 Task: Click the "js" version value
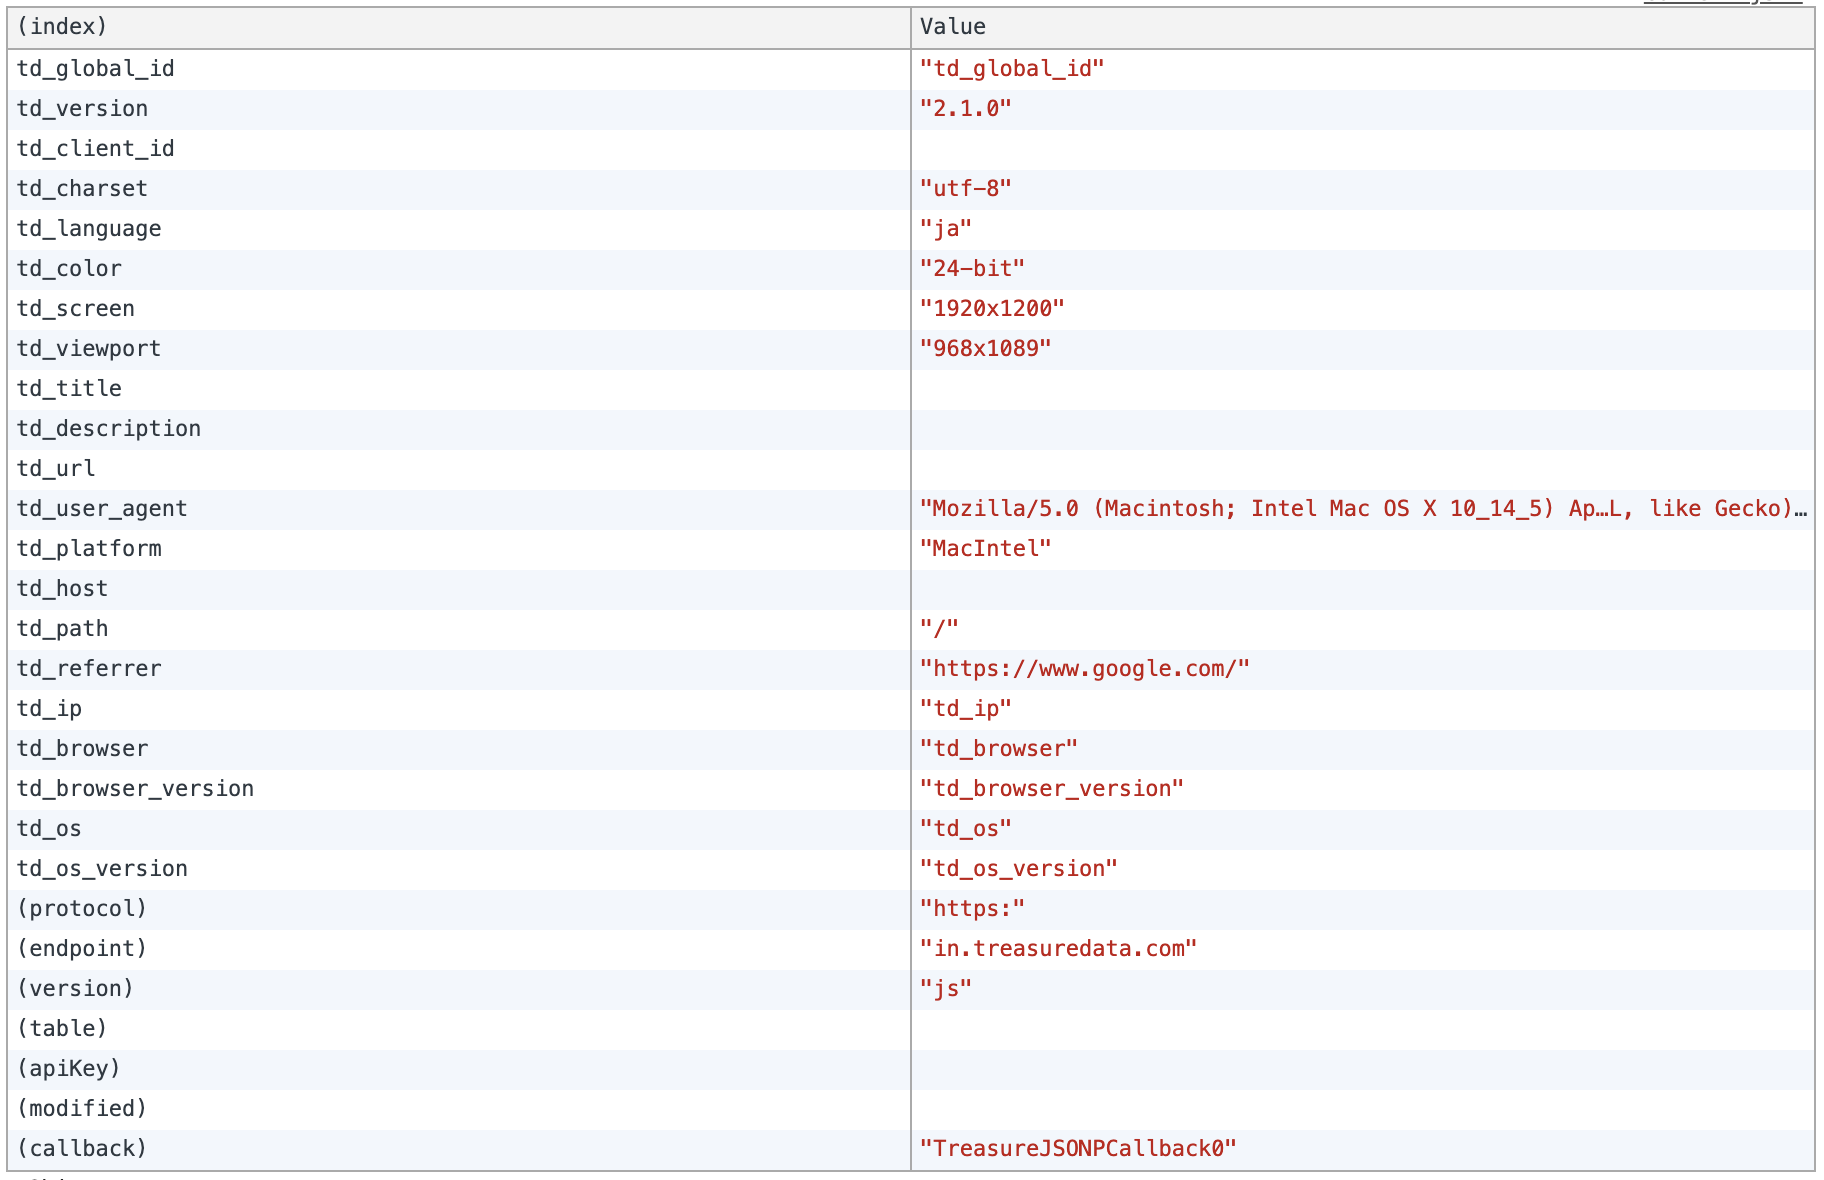946,989
